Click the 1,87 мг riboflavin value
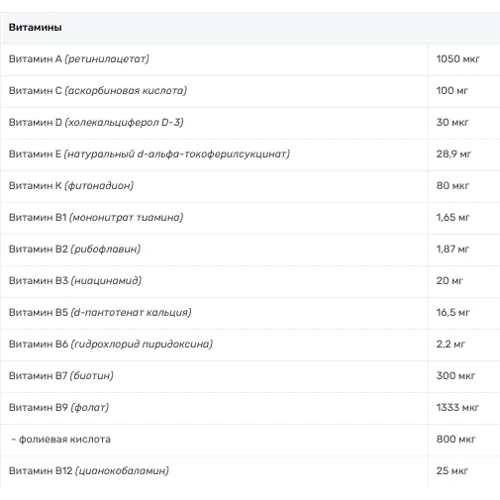This screenshot has height=500, width=500. click(x=453, y=249)
